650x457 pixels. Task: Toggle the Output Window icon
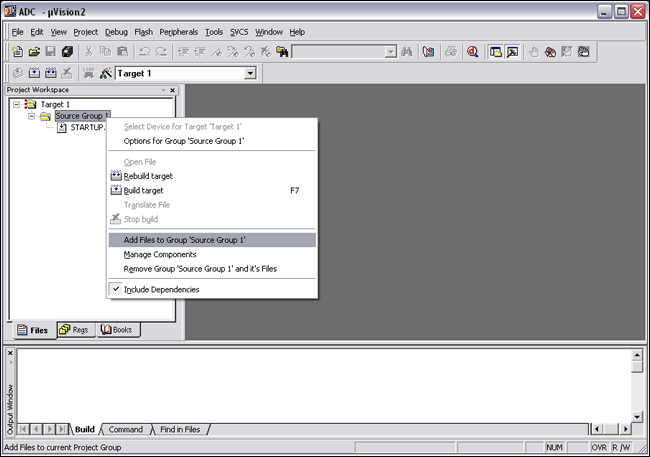coord(512,52)
